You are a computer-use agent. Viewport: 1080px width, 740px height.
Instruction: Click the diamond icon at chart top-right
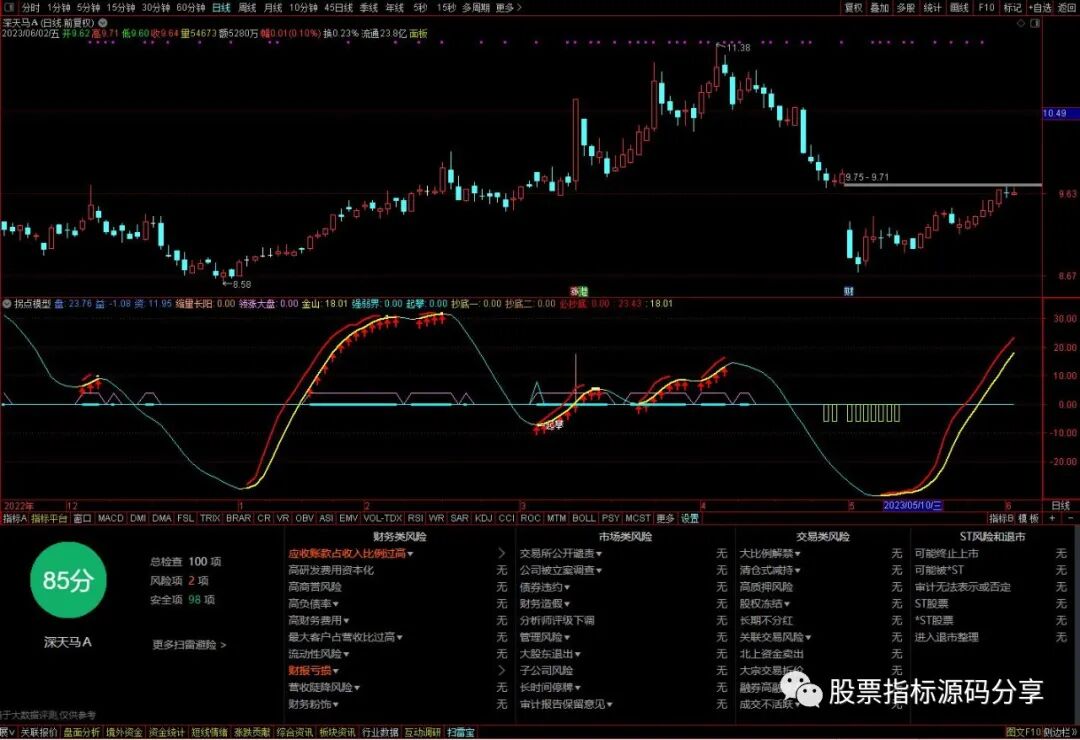coord(1021,23)
